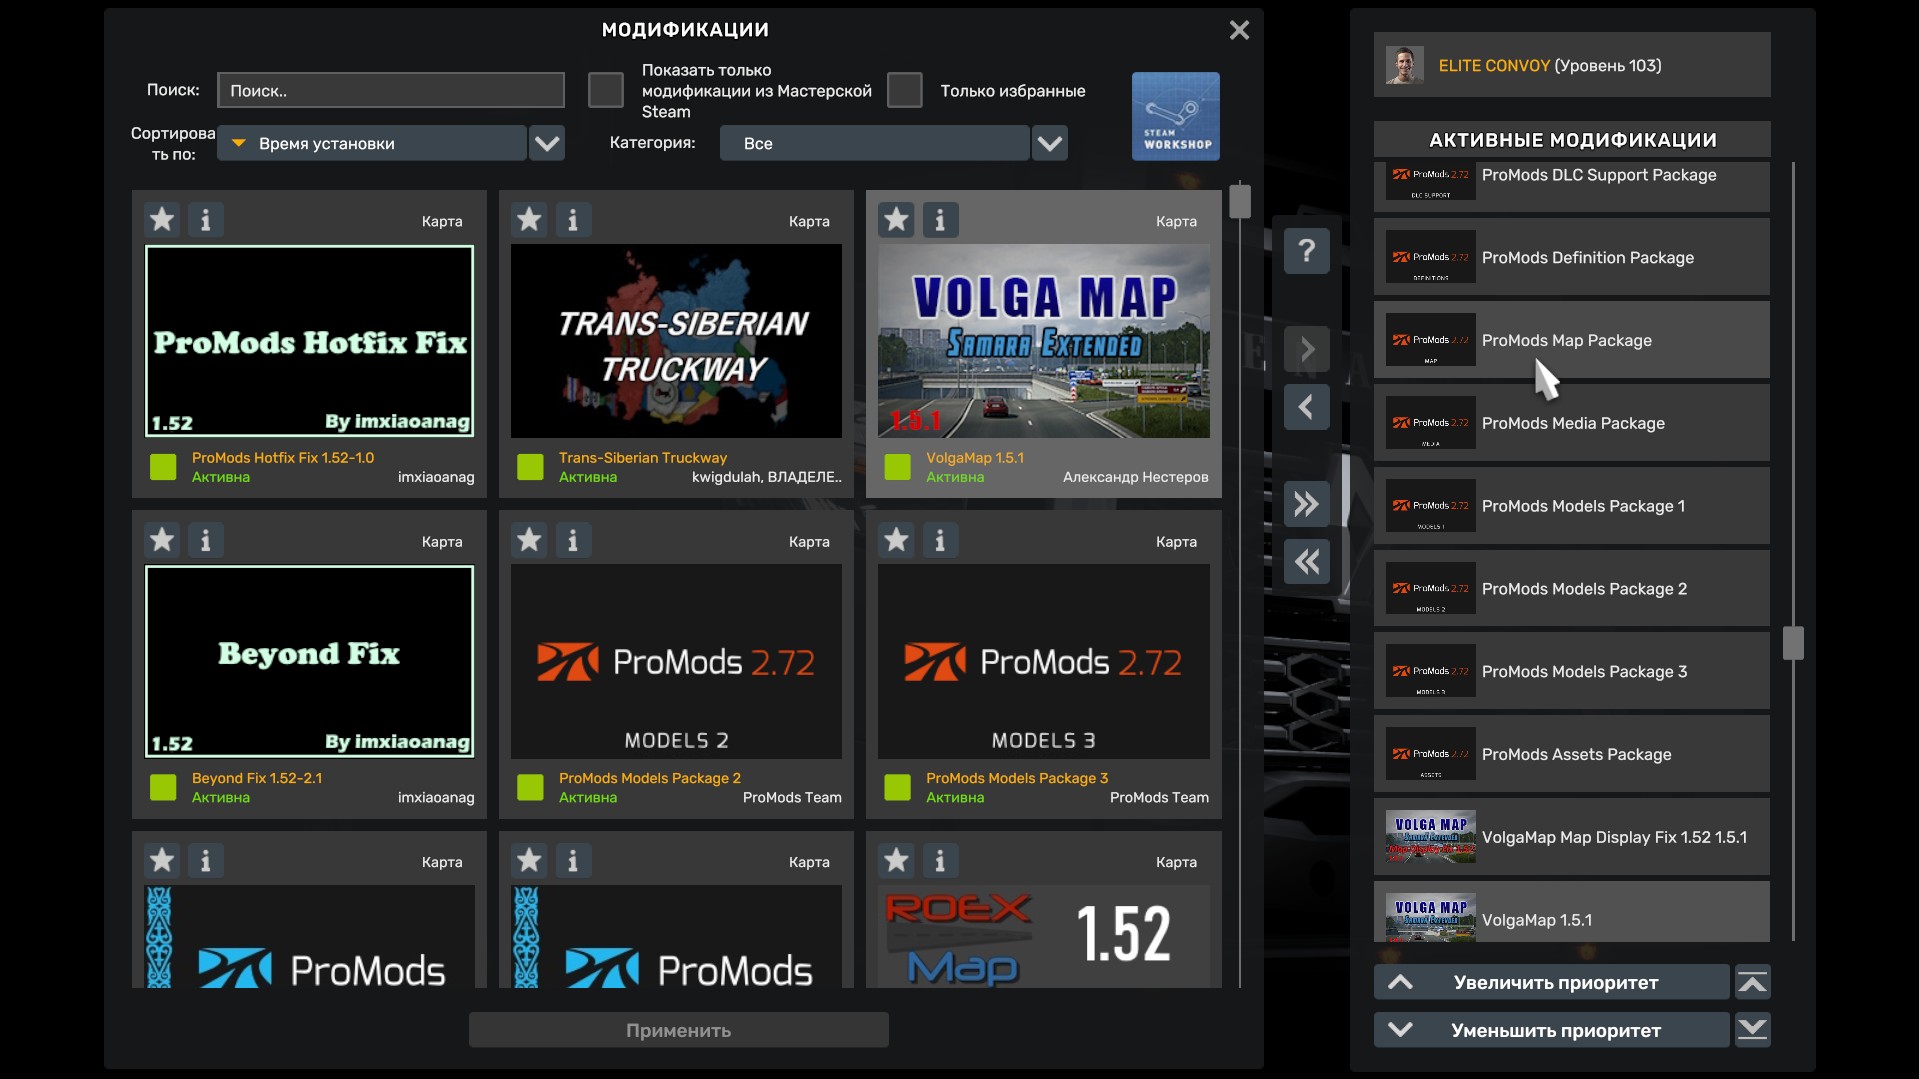Select ProMods Assets Package in active list
Viewport: 1919px width, 1079px height.
pyautogui.click(x=1572, y=754)
